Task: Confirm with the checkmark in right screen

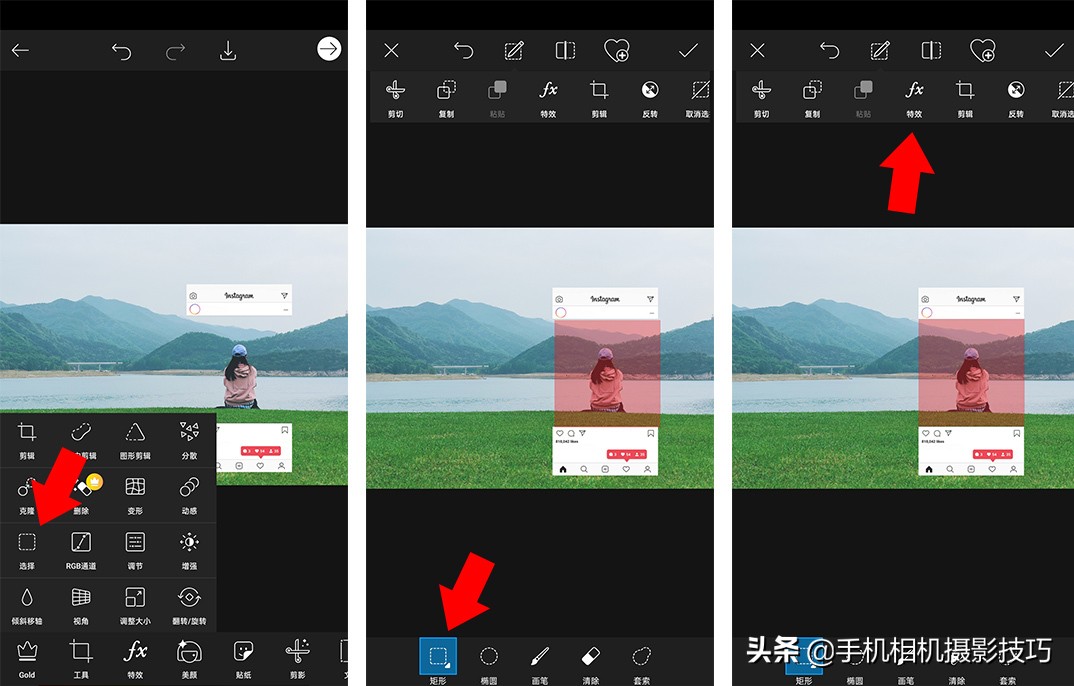Action: tap(1053, 50)
